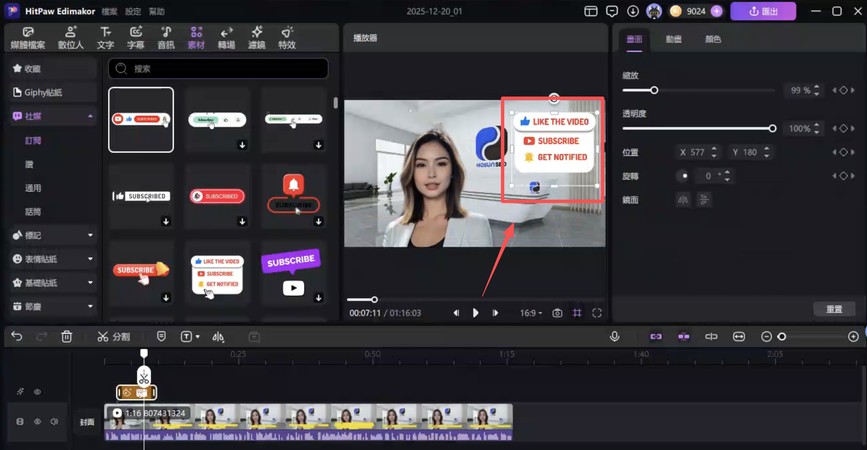Delete the selected clip with the trash icon
This screenshot has width=867, height=450.
click(x=67, y=337)
